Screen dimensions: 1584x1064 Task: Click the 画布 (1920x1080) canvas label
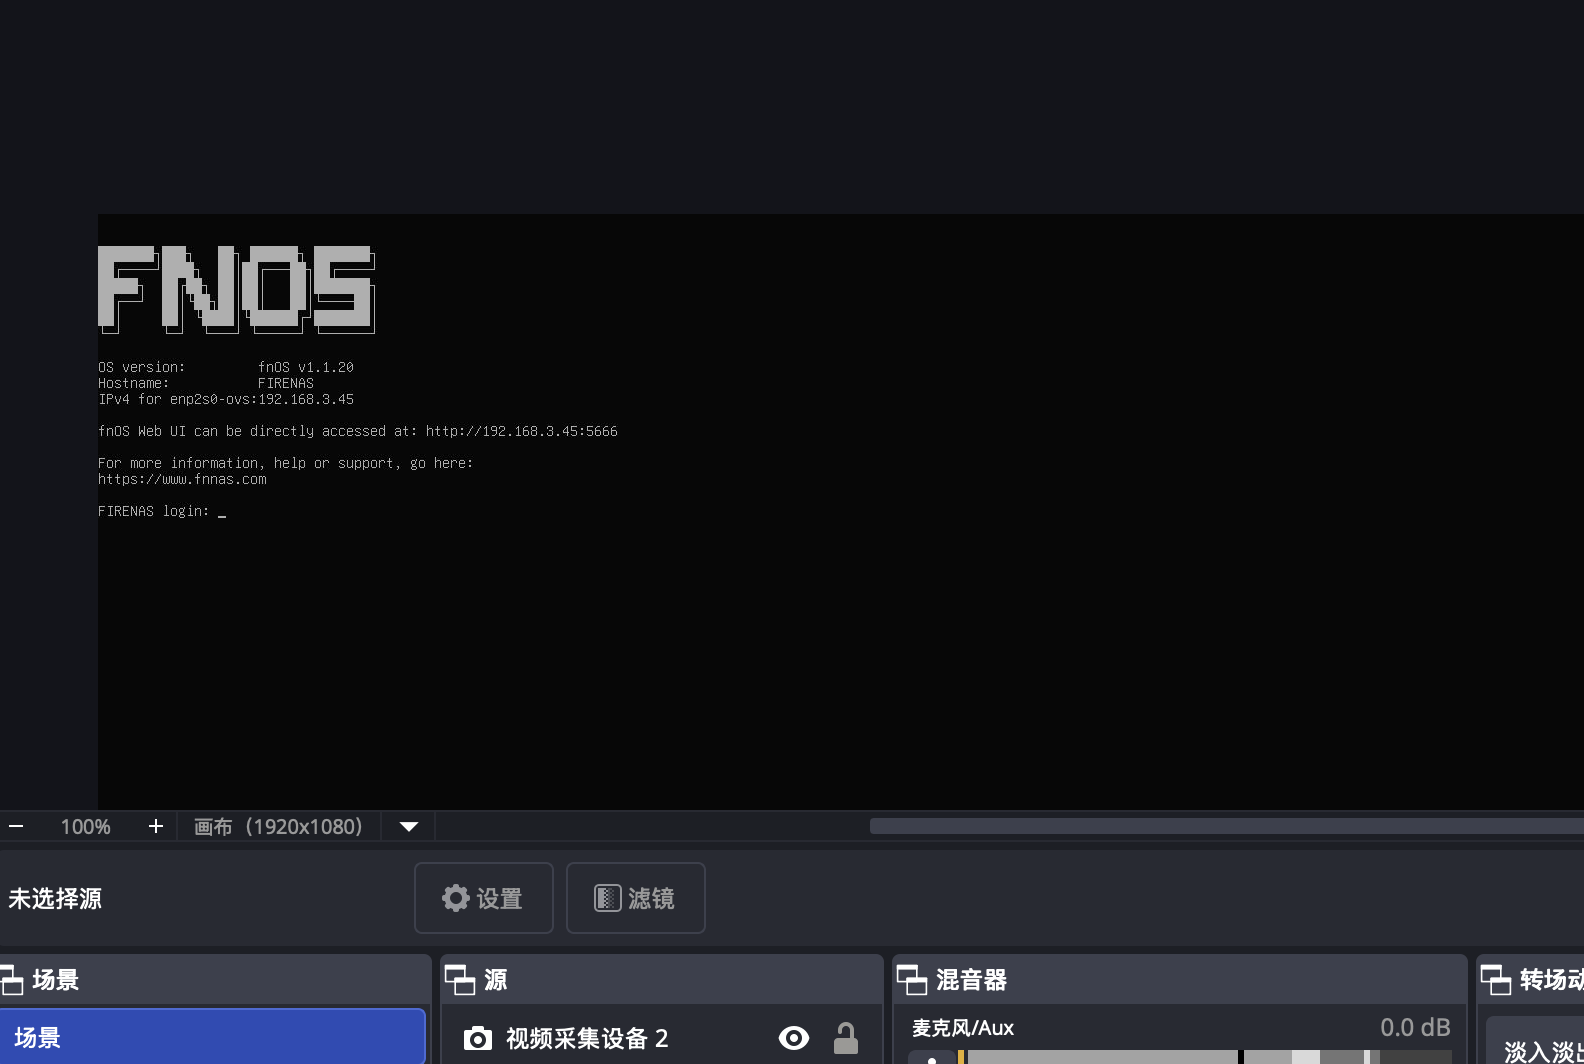pos(278,827)
